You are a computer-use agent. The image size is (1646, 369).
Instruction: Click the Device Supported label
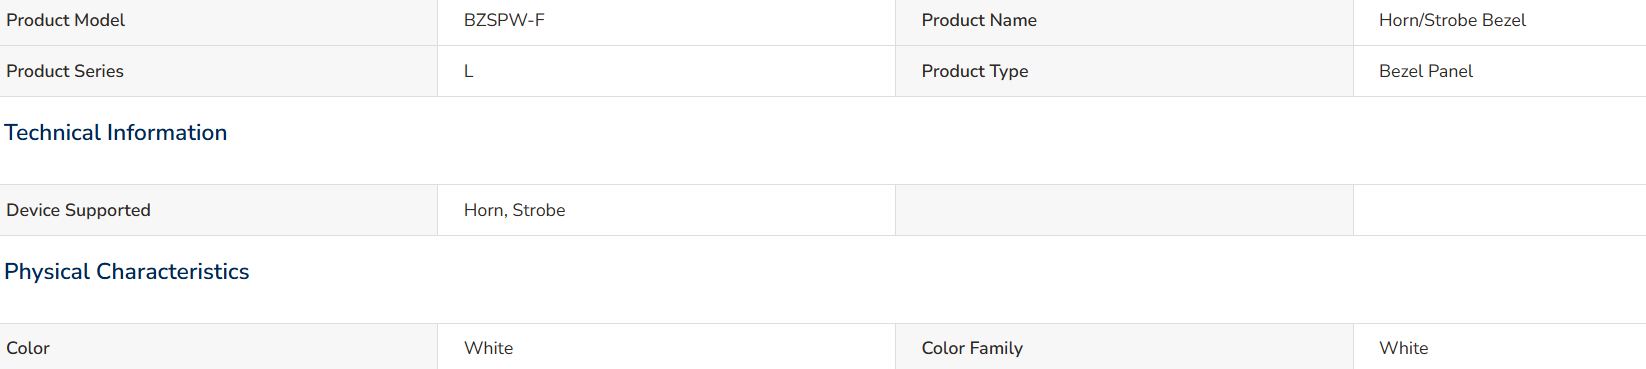(78, 210)
